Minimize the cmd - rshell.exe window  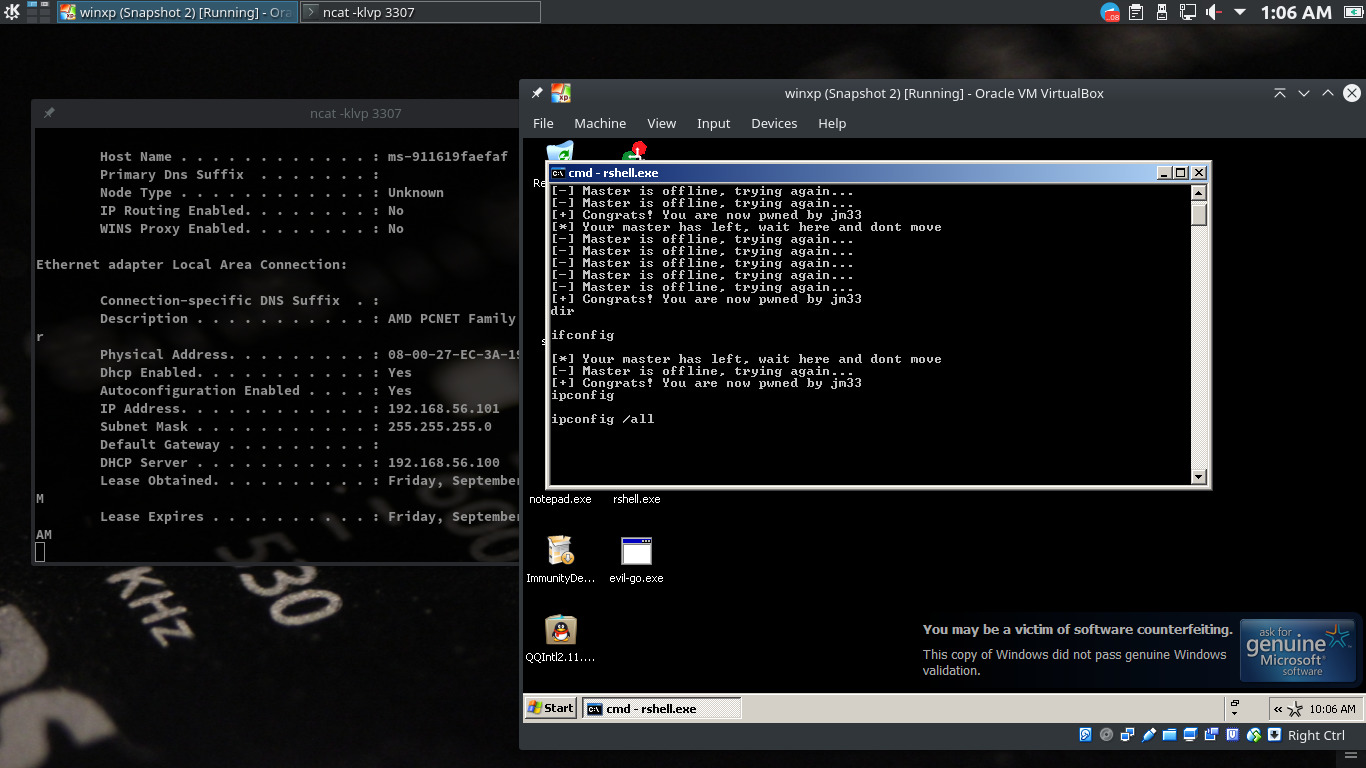[1164, 172]
